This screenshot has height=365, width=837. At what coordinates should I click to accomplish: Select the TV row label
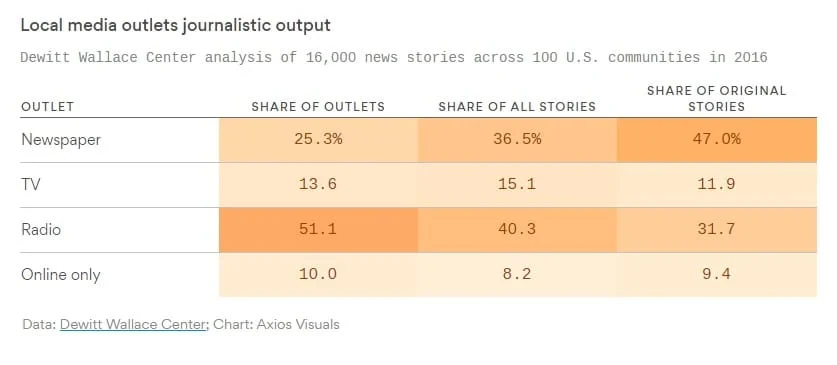pos(31,185)
